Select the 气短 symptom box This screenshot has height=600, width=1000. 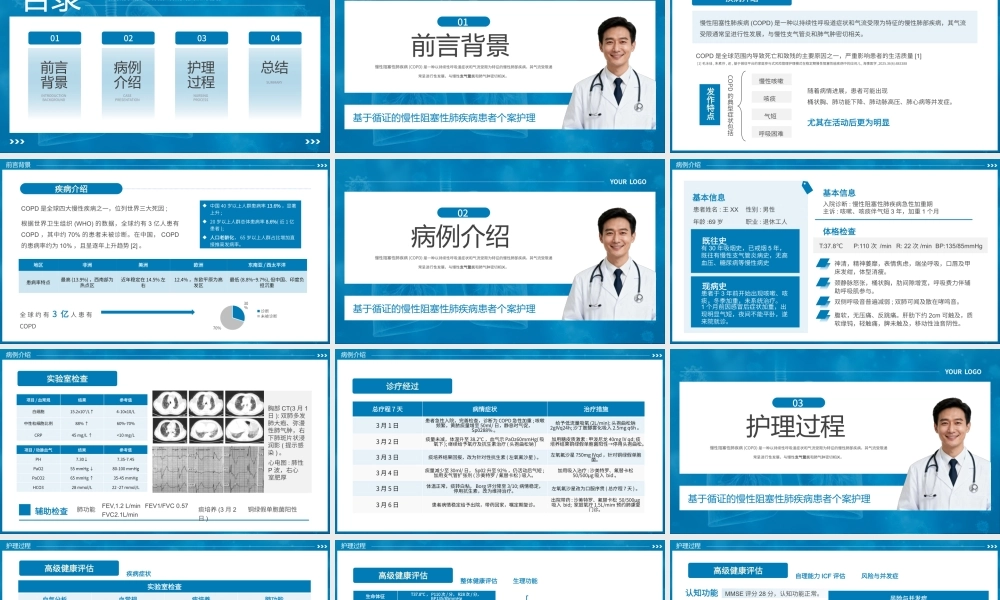click(x=771, y=115)
